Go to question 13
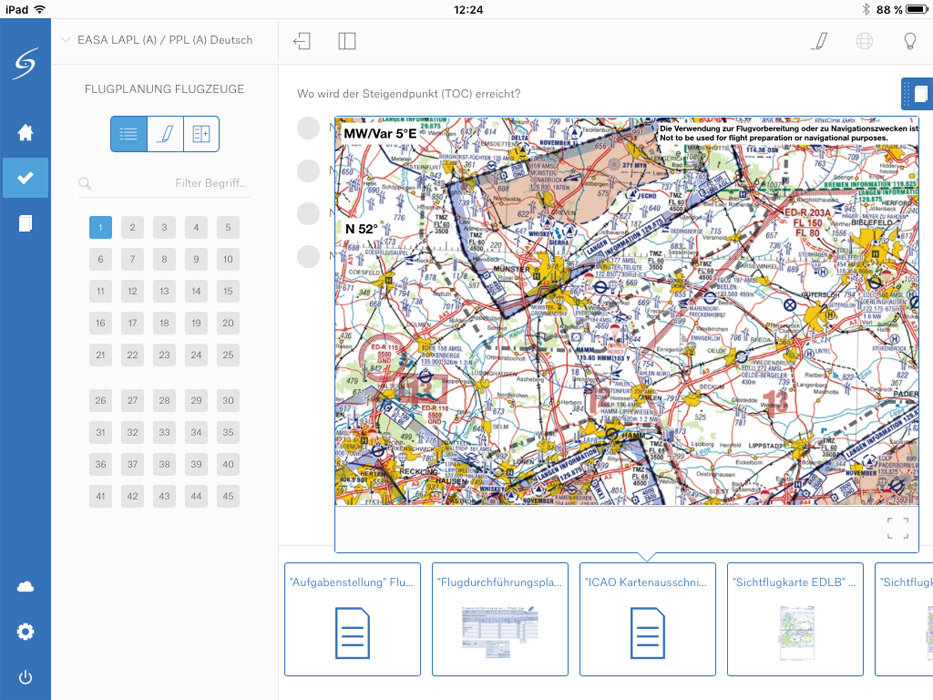The image size is (933, 700). [164, 291]
